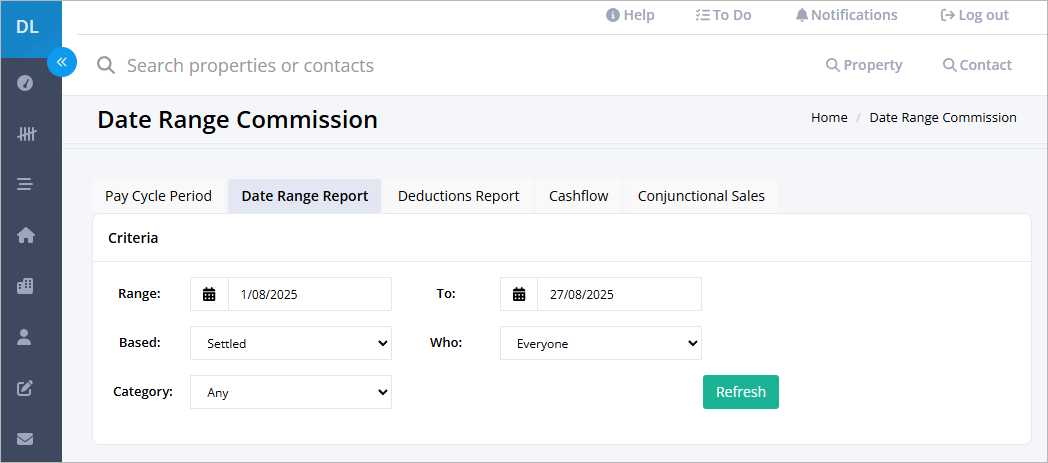The height and width of the screenshot is (463, 1048).
Task: Click the Date Range Commission page title
Action: click(x=237, y=120)
